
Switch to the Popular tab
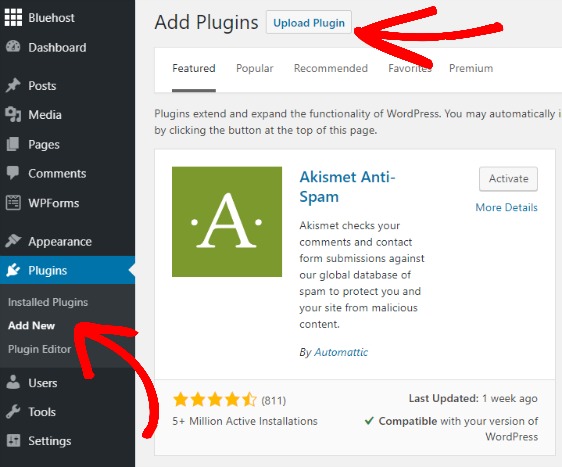[x=254, y=68]
